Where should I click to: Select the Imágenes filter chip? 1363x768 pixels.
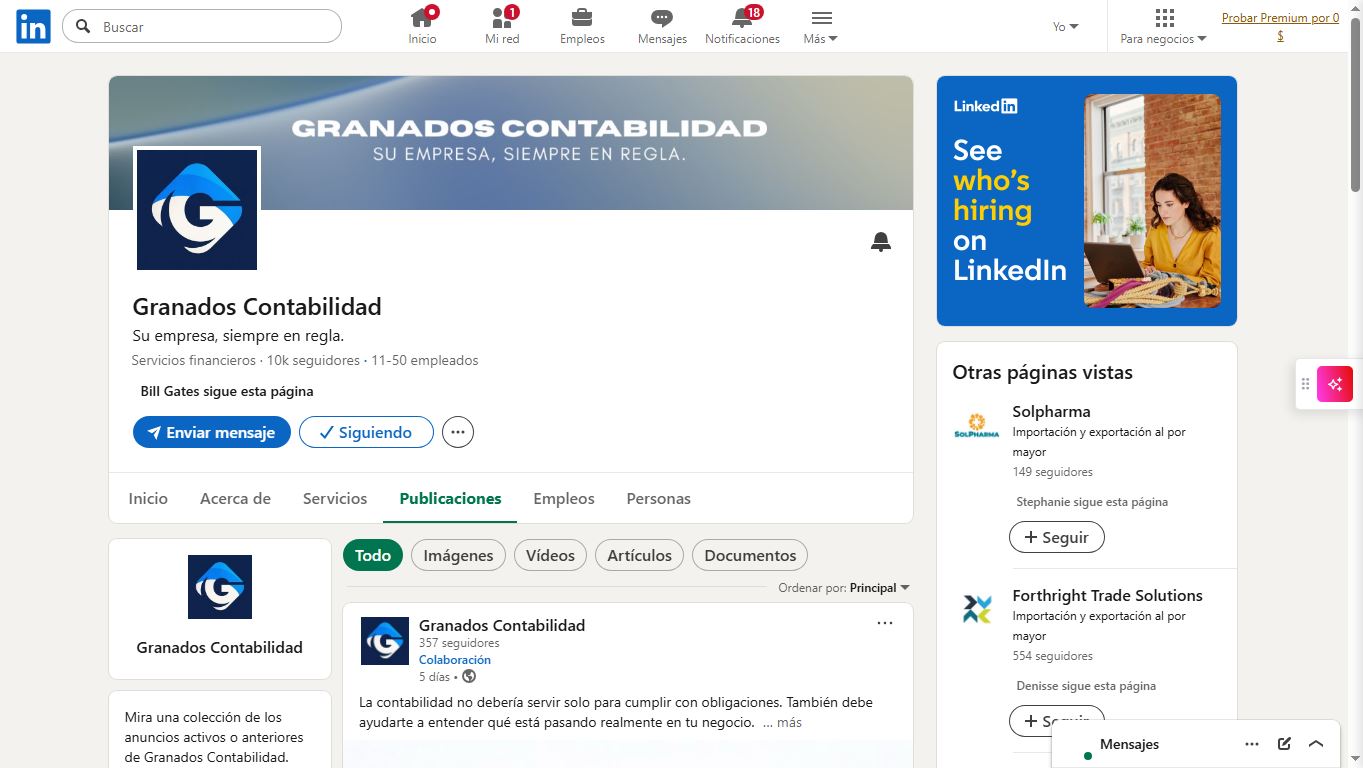[x=458, y=555]
